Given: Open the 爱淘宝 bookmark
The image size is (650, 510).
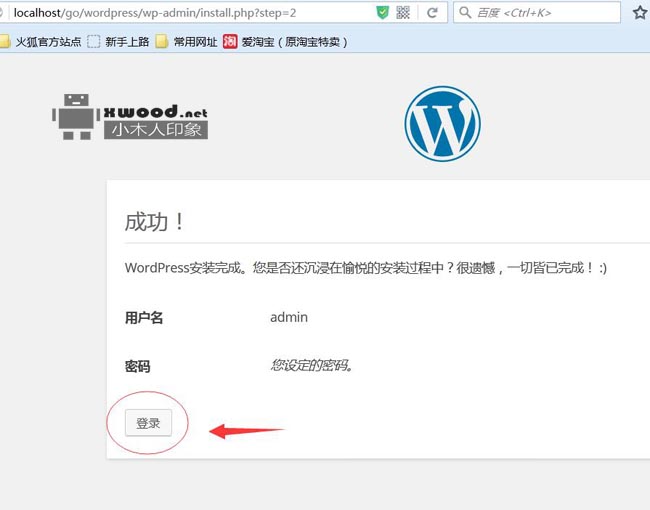Looking at the screenshot, I should (285, 41).
